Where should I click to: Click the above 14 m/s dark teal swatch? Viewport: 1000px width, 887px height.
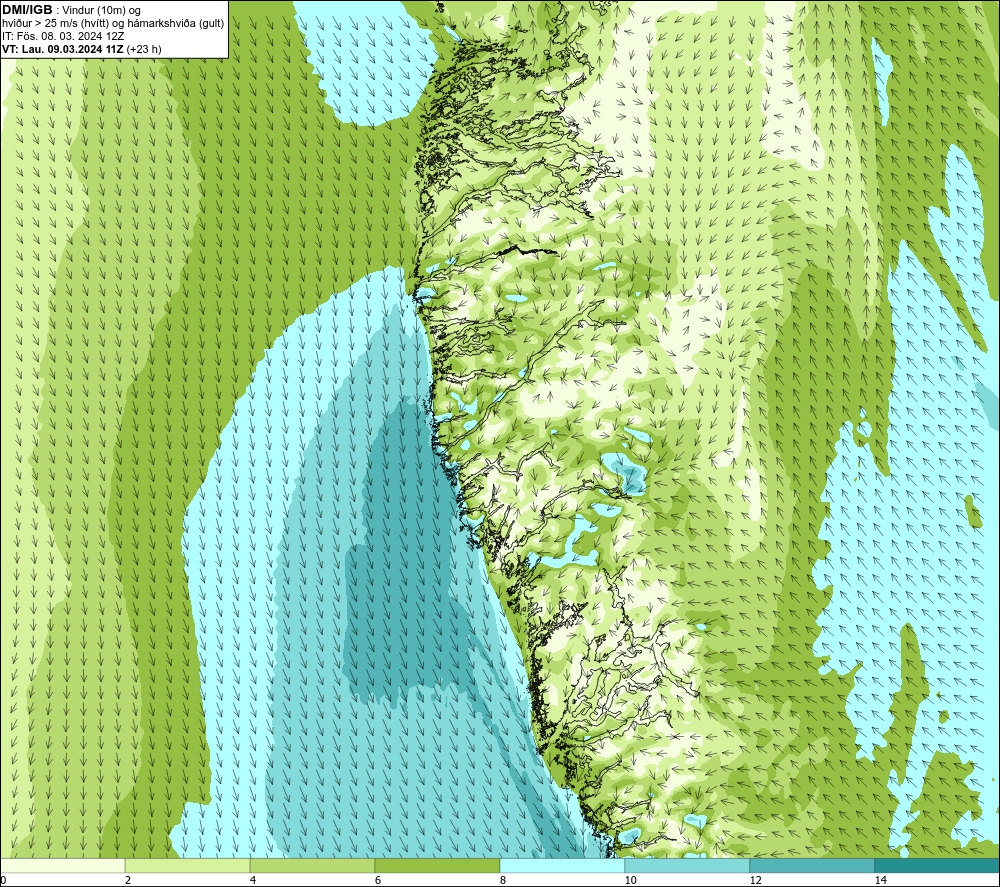click(x=937, y=865)
